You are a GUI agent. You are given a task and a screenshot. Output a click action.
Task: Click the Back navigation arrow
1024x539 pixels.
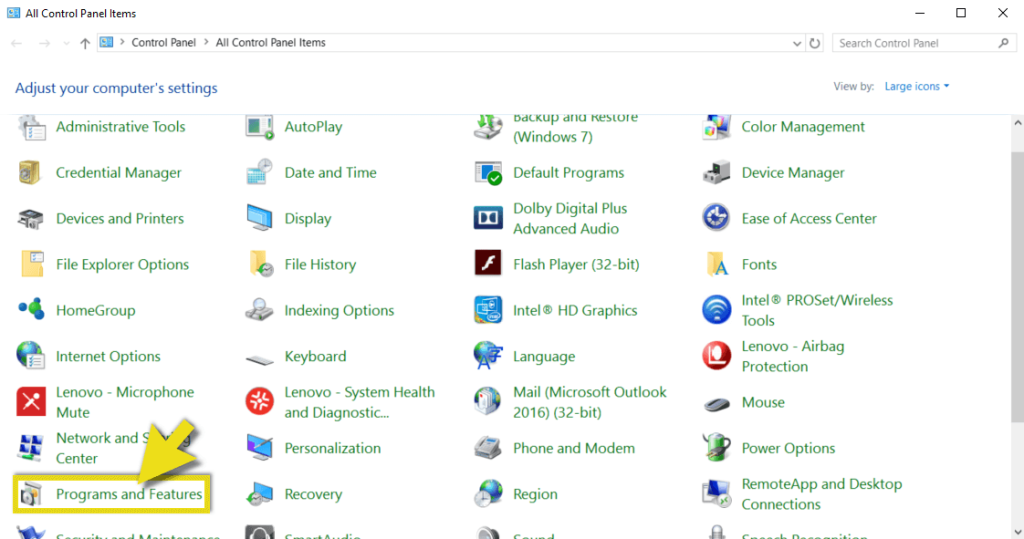pos(17,43)
